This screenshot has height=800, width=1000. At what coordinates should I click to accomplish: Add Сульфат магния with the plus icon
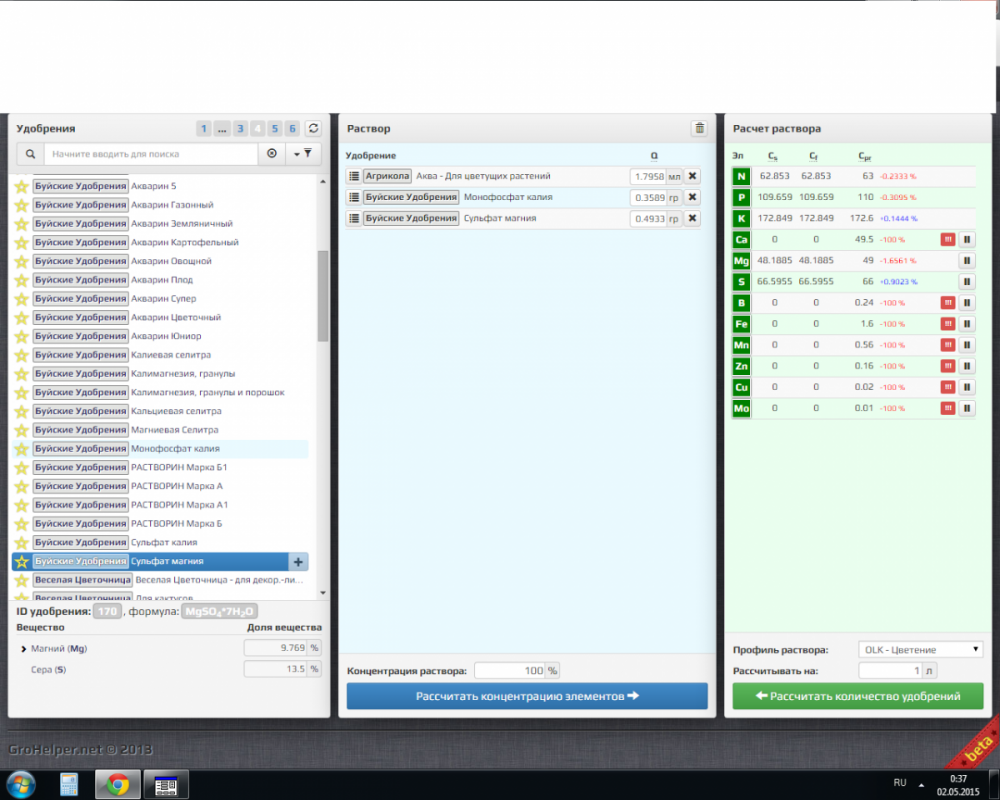point(298,561)
